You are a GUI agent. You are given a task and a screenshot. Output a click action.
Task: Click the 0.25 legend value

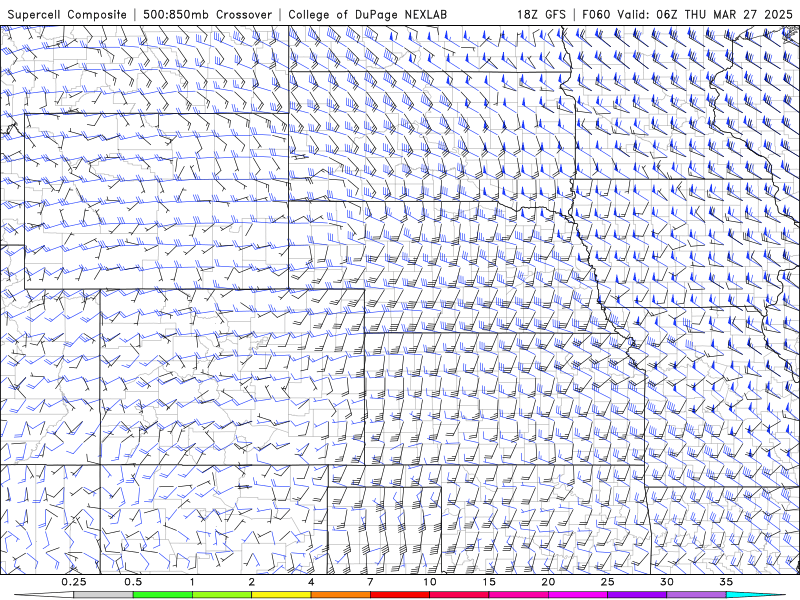[74, 582]
